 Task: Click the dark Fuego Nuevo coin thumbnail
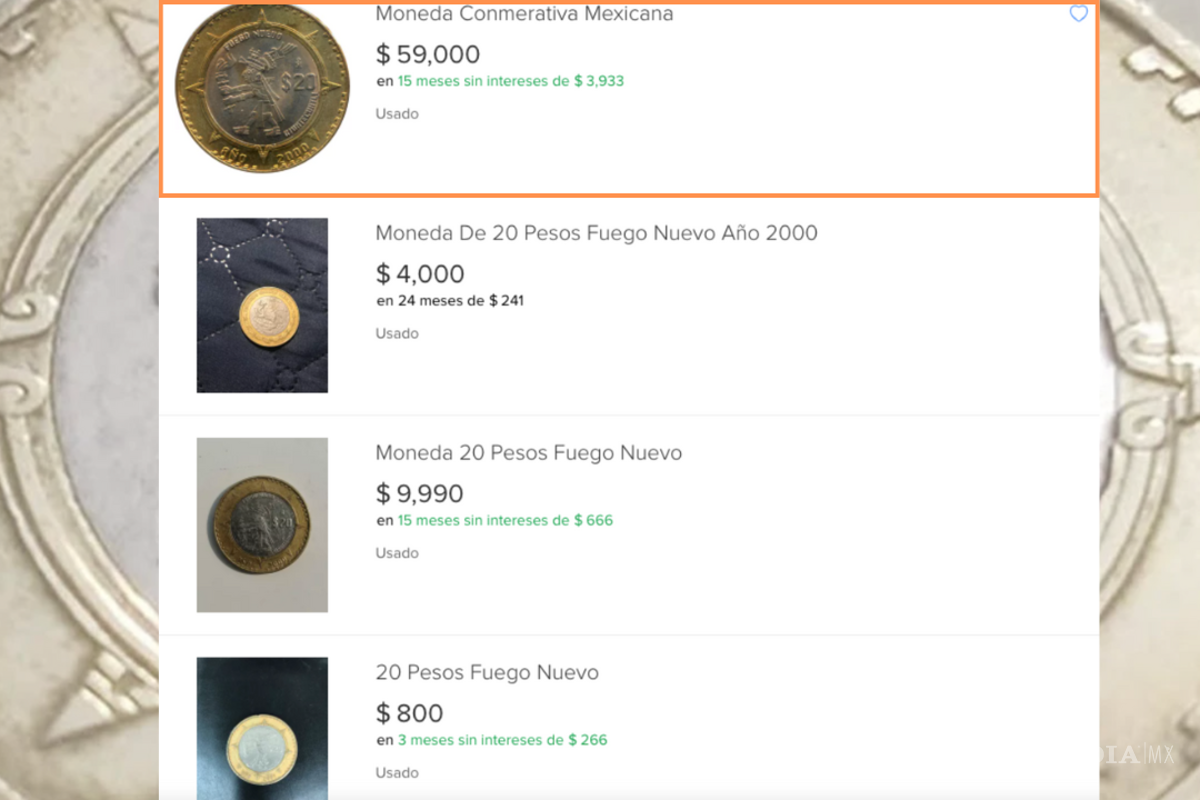coord(262,524)
